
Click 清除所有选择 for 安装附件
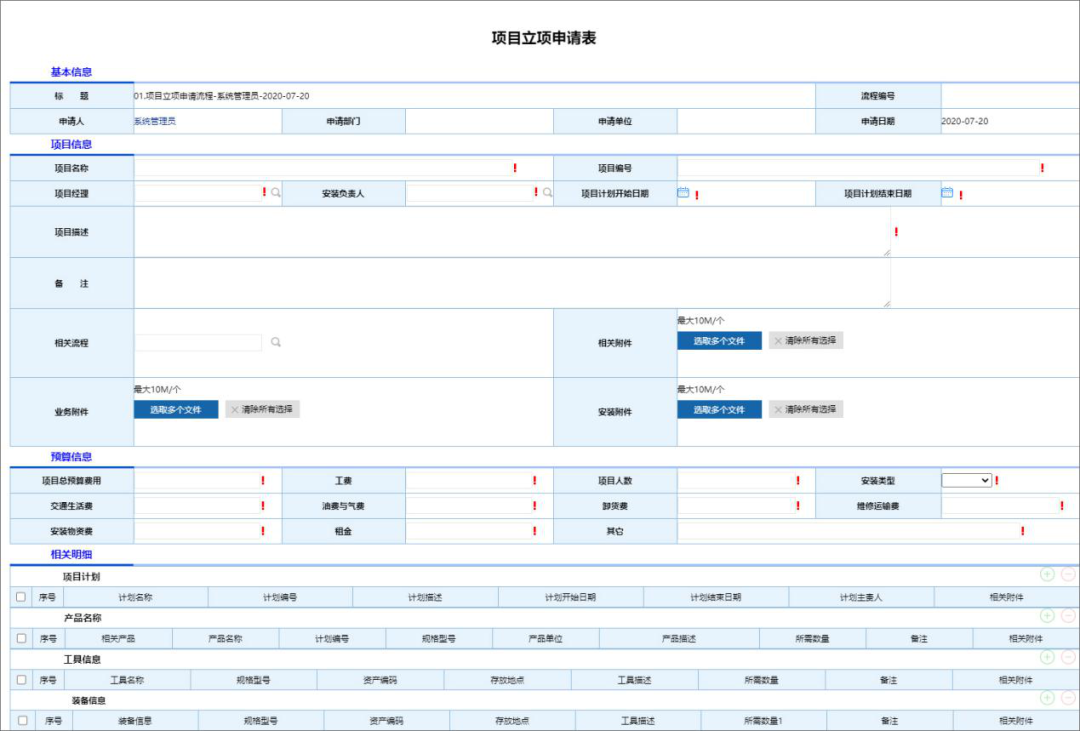[x=806, y=409]
